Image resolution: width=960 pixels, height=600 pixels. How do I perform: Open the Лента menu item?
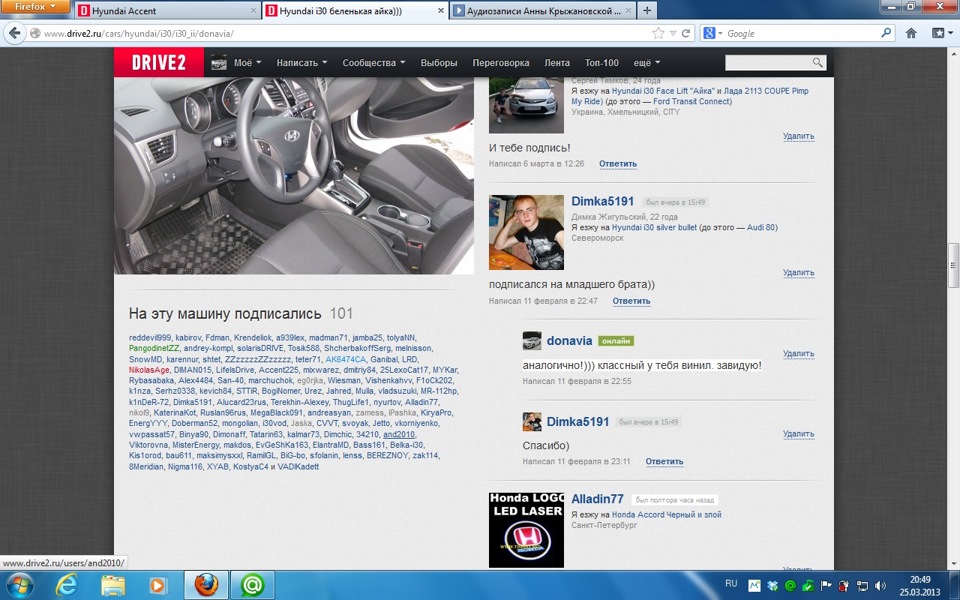557,62
